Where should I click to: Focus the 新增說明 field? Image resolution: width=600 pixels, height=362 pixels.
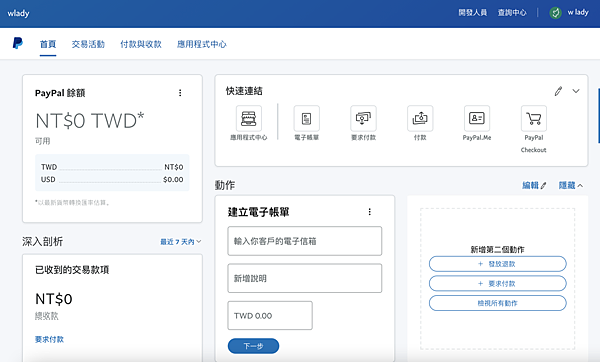(305, 278)
